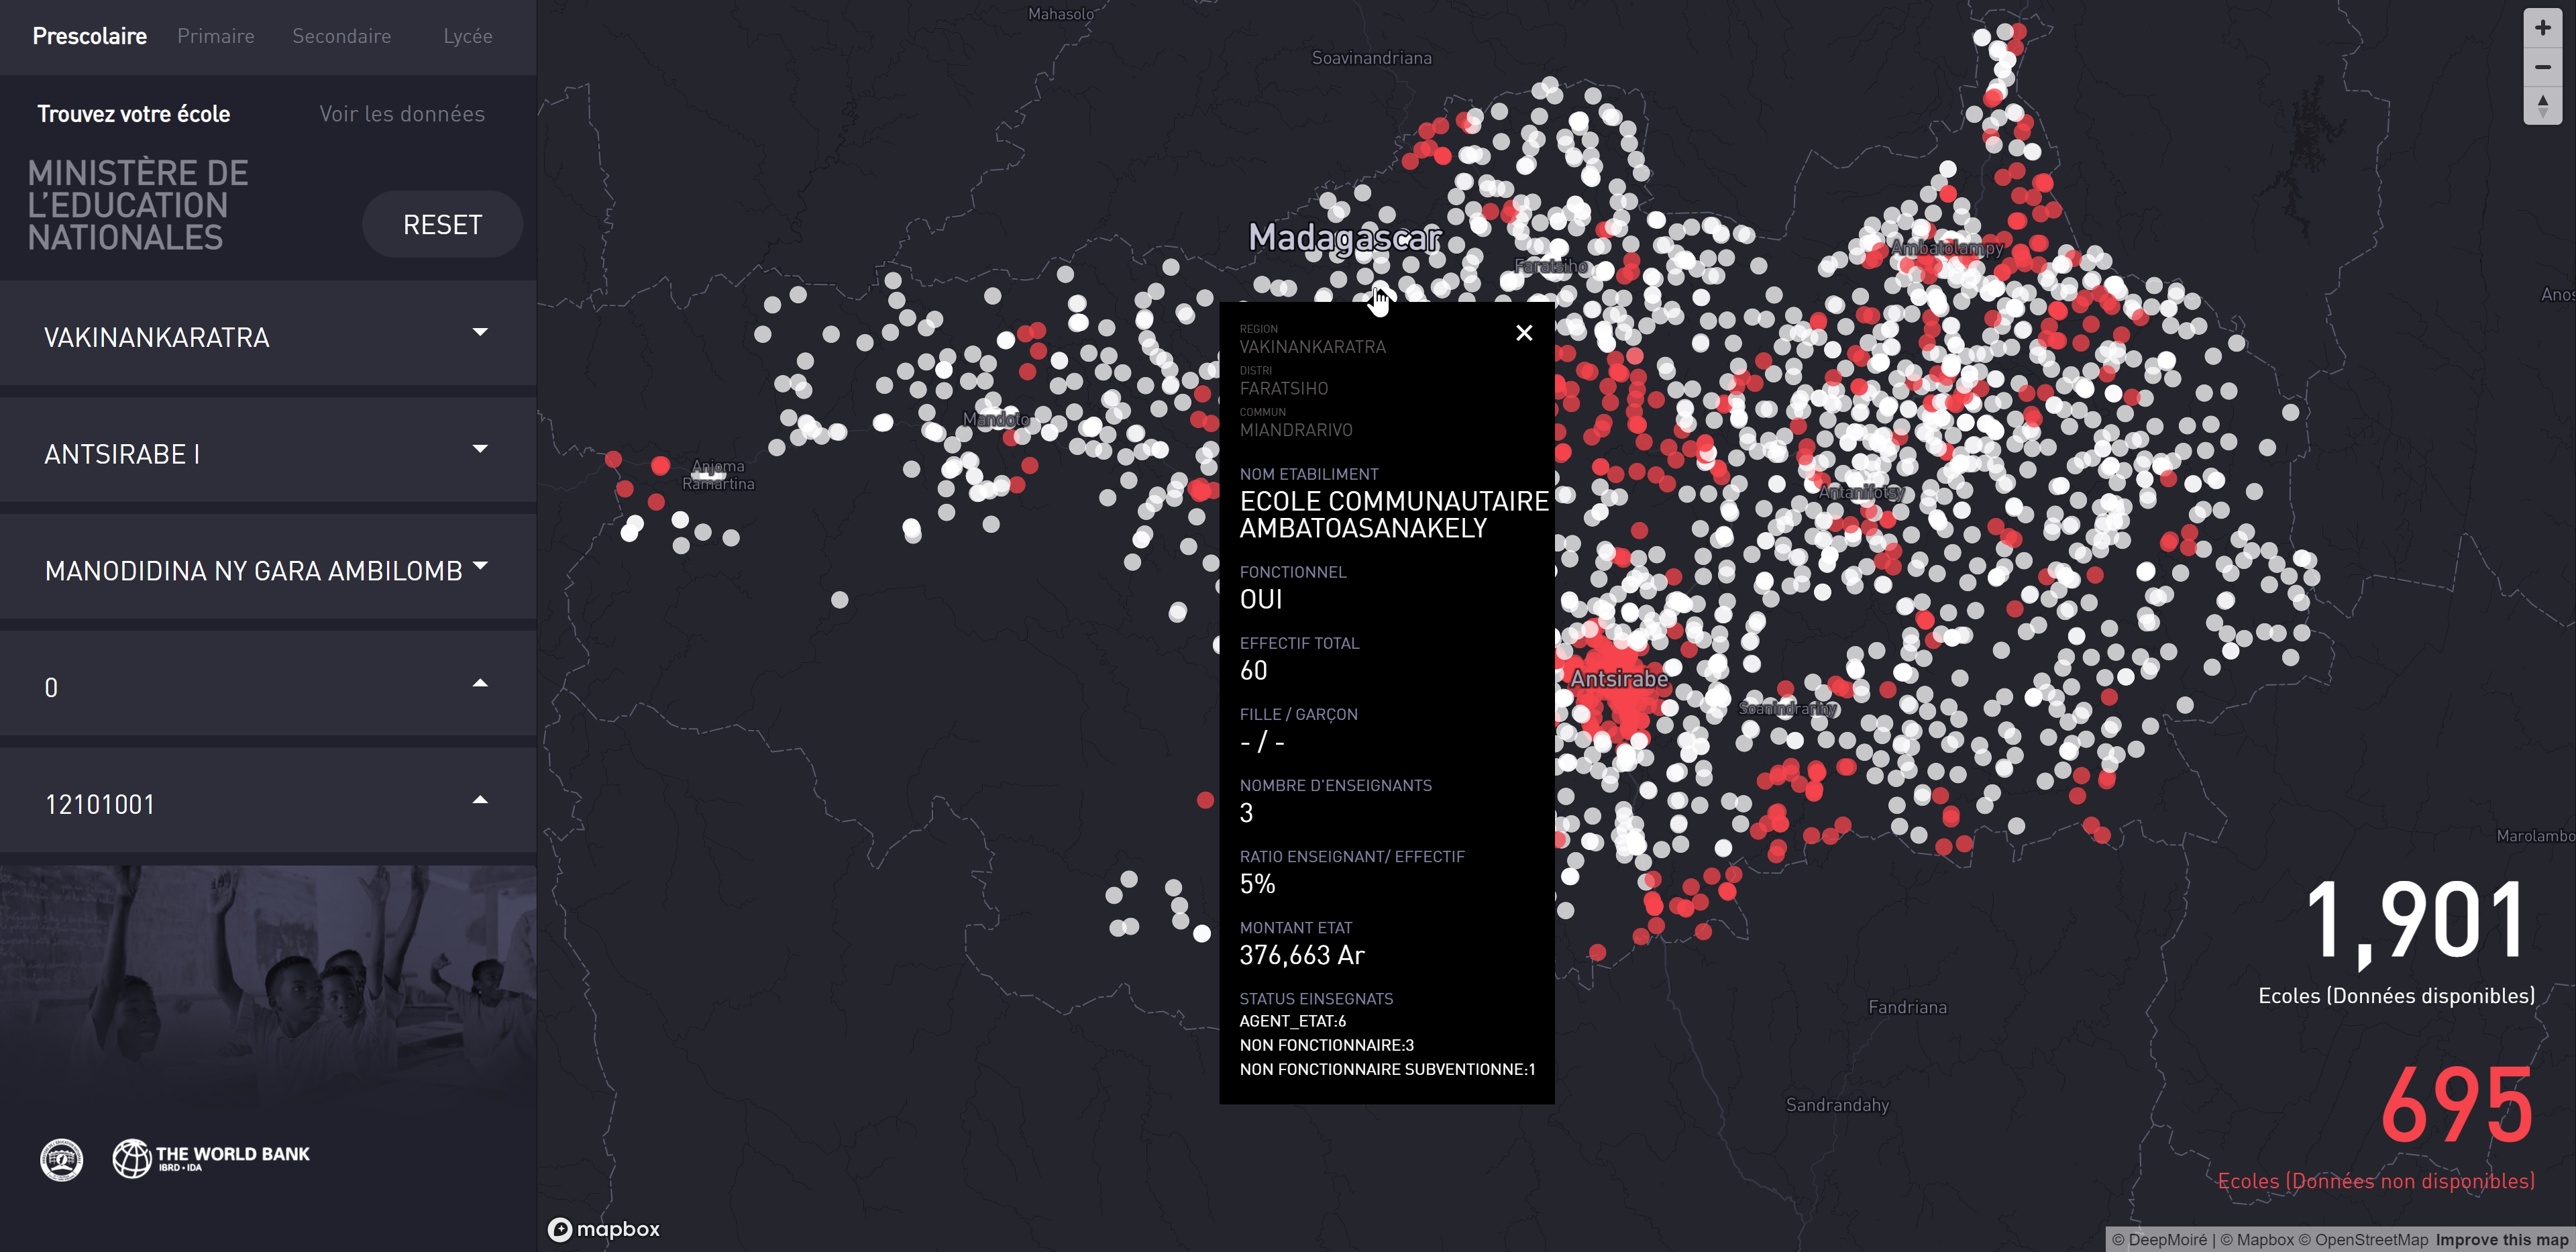Screen dimensions: 2576x1252
Task: Select the Trouvez votre école tab
Action: (x=134, y=114)
